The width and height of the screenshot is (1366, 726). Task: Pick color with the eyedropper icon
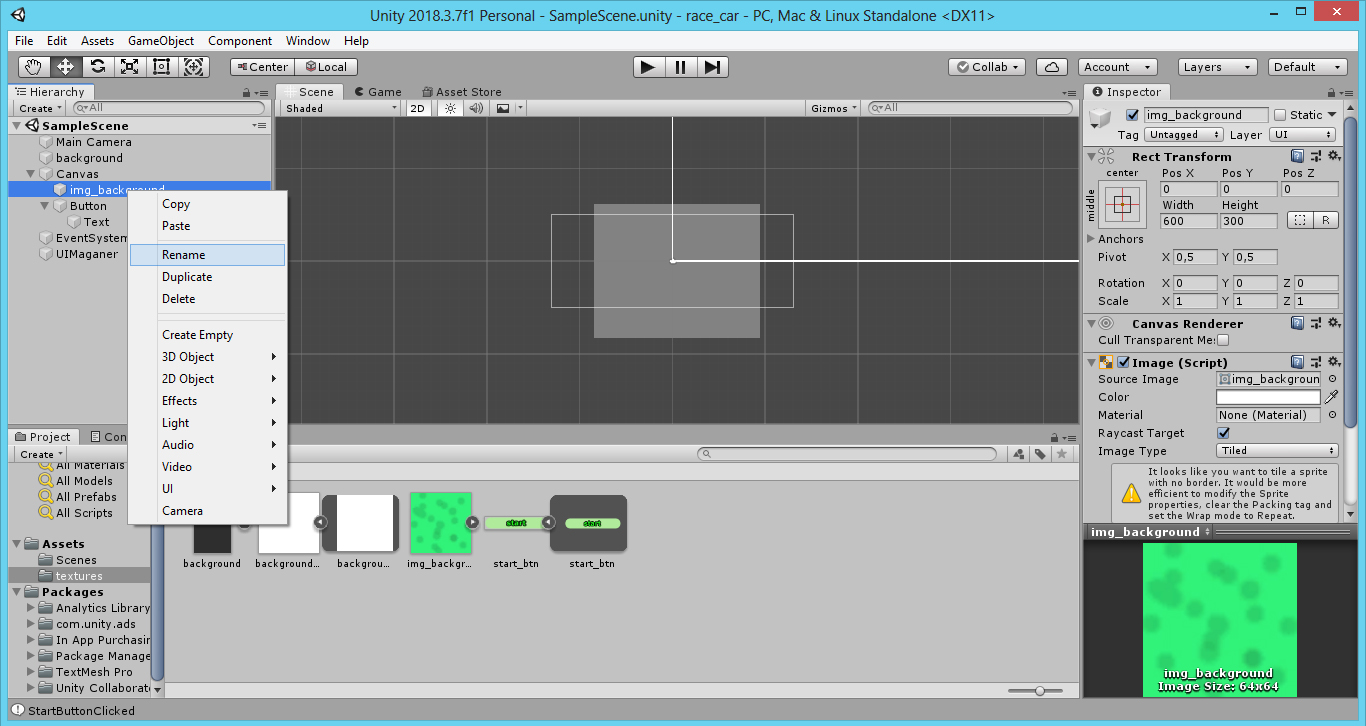pyautogui.click(x=1332, y=397)
